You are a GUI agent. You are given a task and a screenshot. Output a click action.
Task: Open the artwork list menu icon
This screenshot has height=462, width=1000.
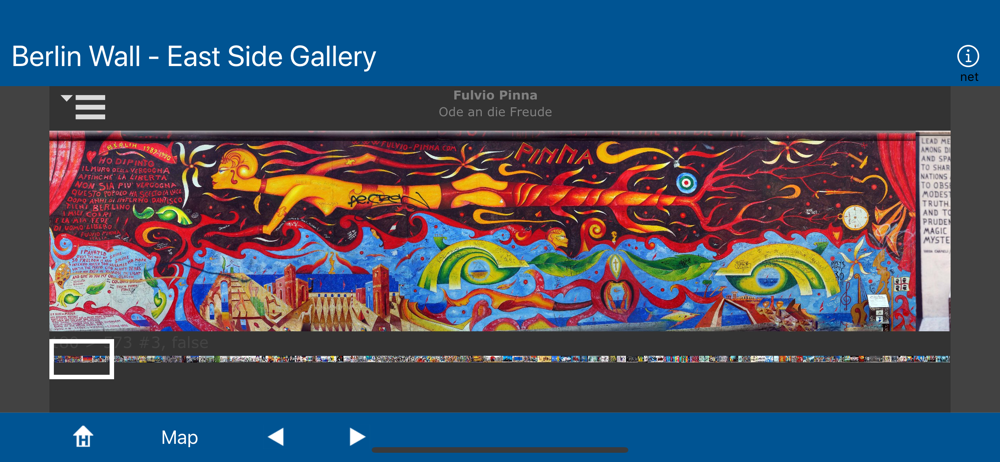click(84, 107)
